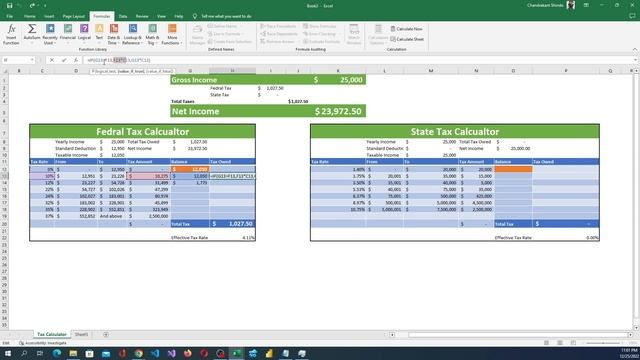Image resolution: width=640 pixels, height=360 pixels.
Task: Open the Help tab
Action: [179, 16]
